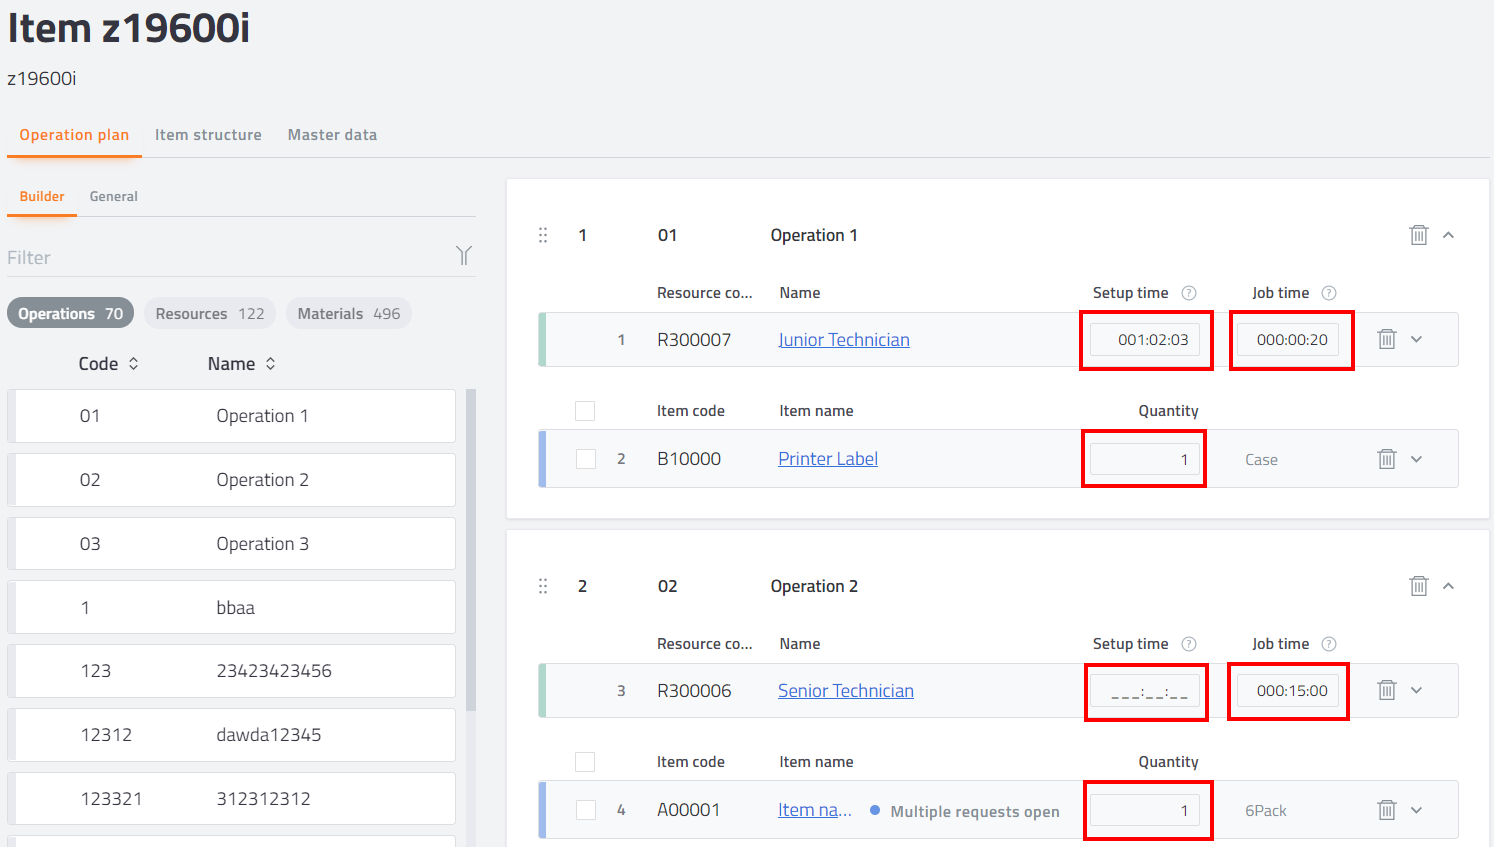Select the Builder sub-tab
The width and height of the screenshot is (1494, 847).
click(x=42, y=197)
